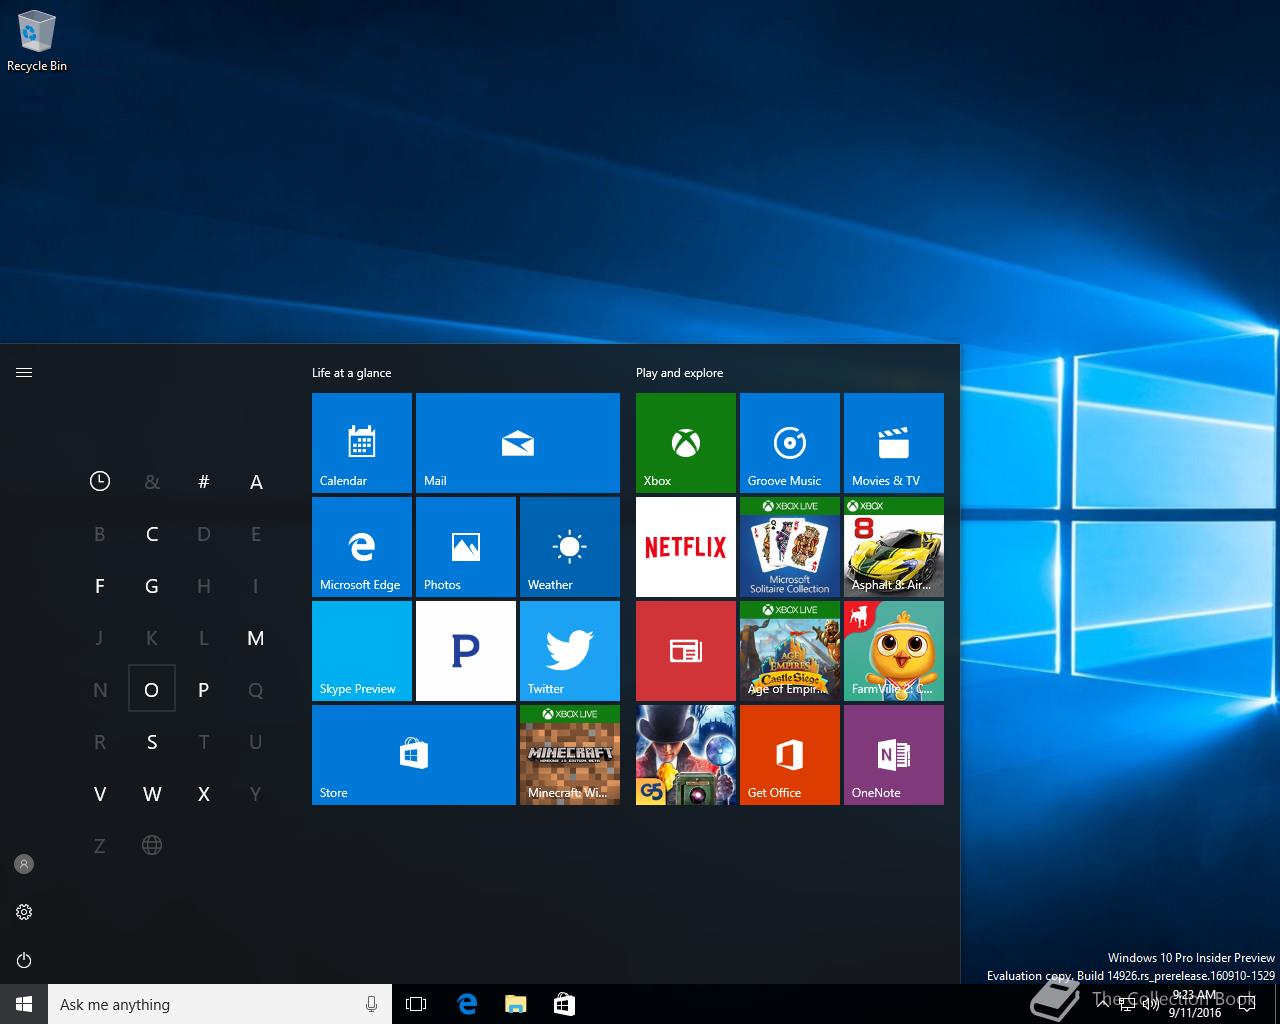Screen dimensions: 1280x1024
Task: Open the red News tile
Action: 686,651
